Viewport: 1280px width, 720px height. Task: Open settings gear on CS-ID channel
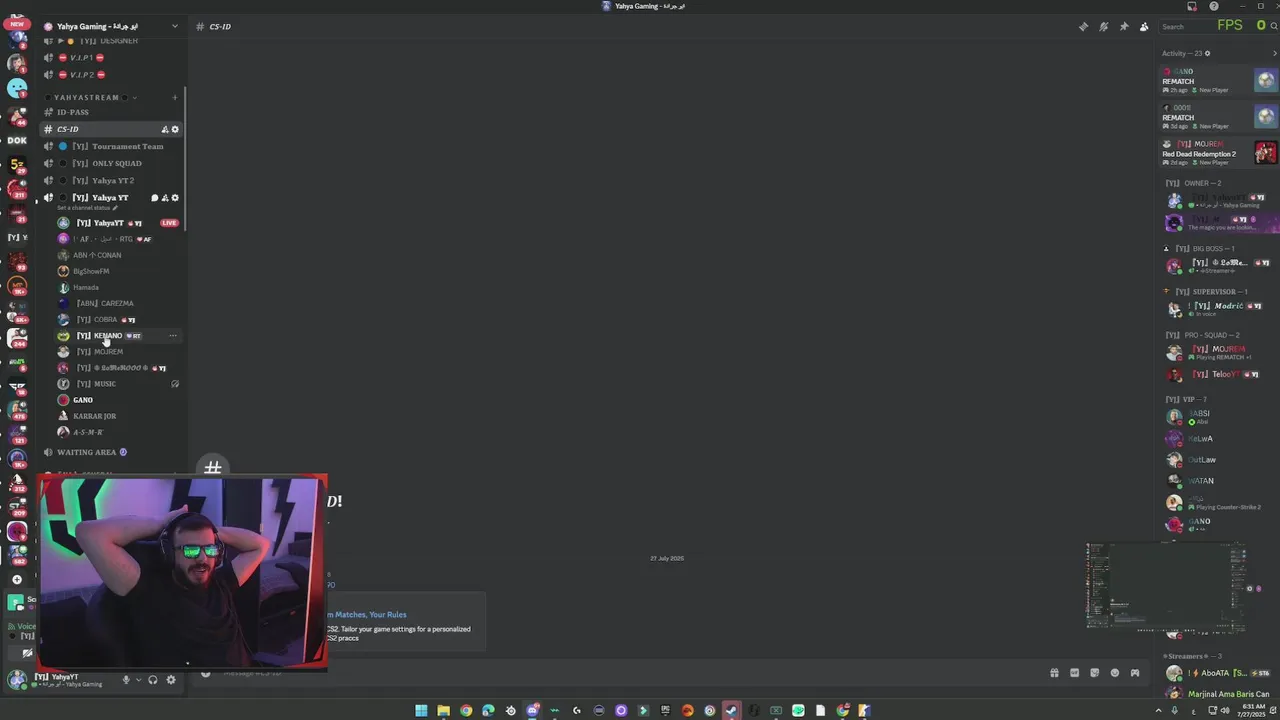tap(175, 129)
